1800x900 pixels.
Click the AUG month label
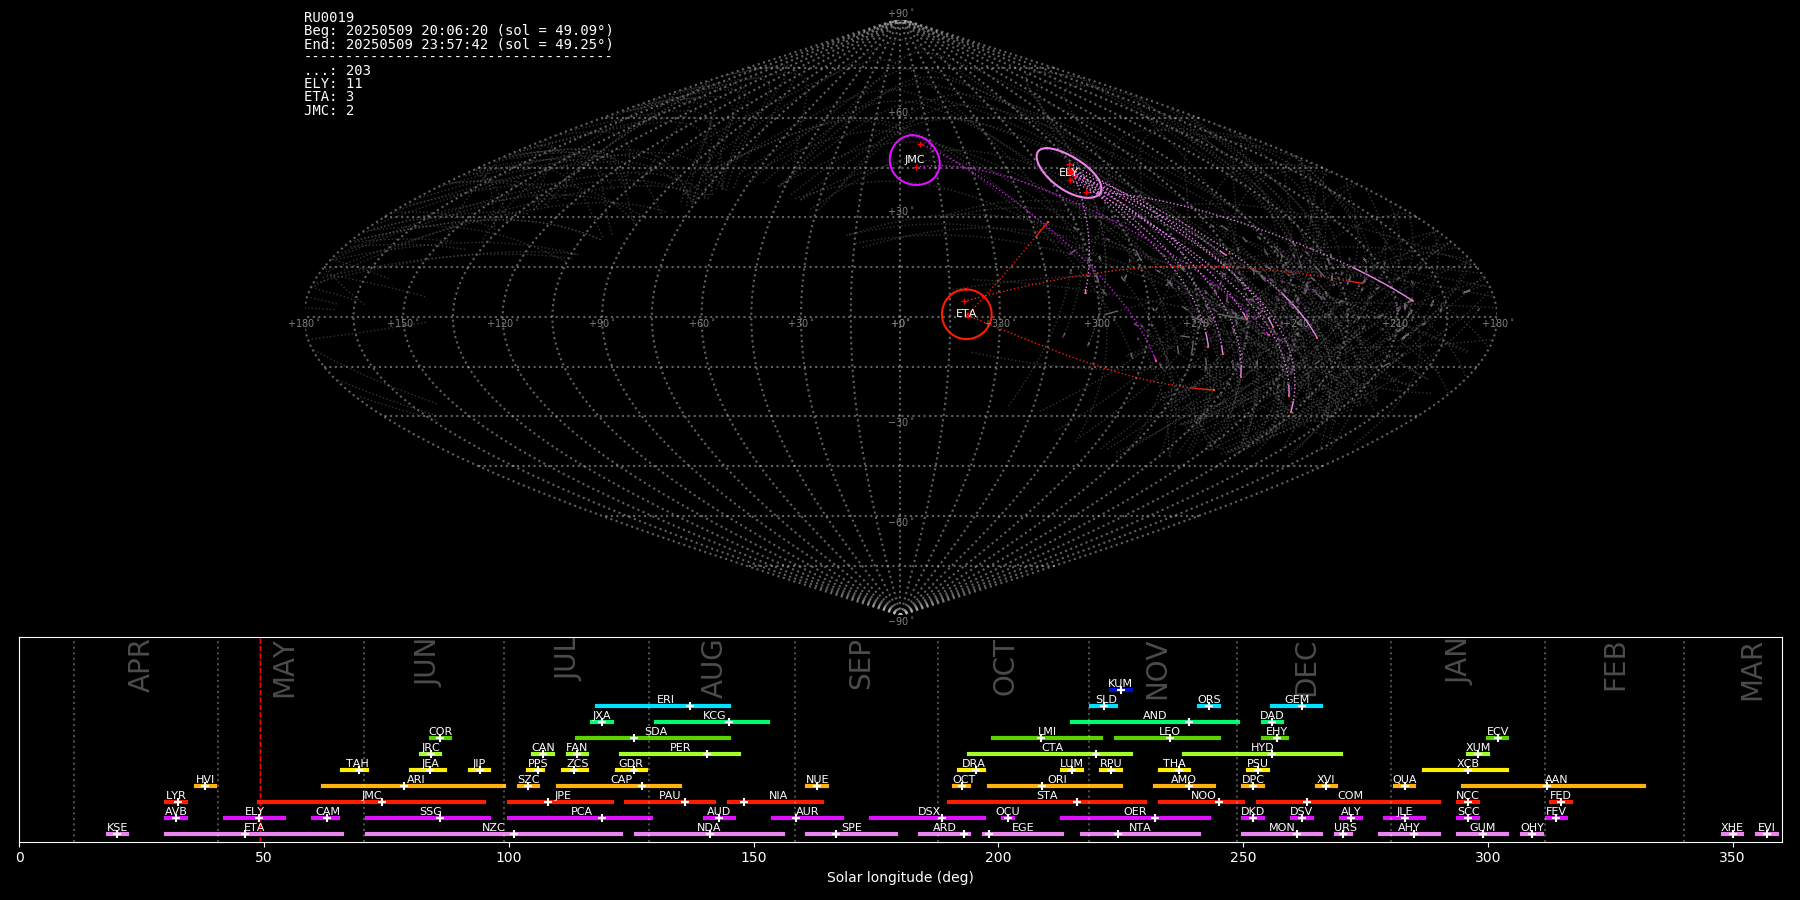pyautogui.click(x=712, y=669)
